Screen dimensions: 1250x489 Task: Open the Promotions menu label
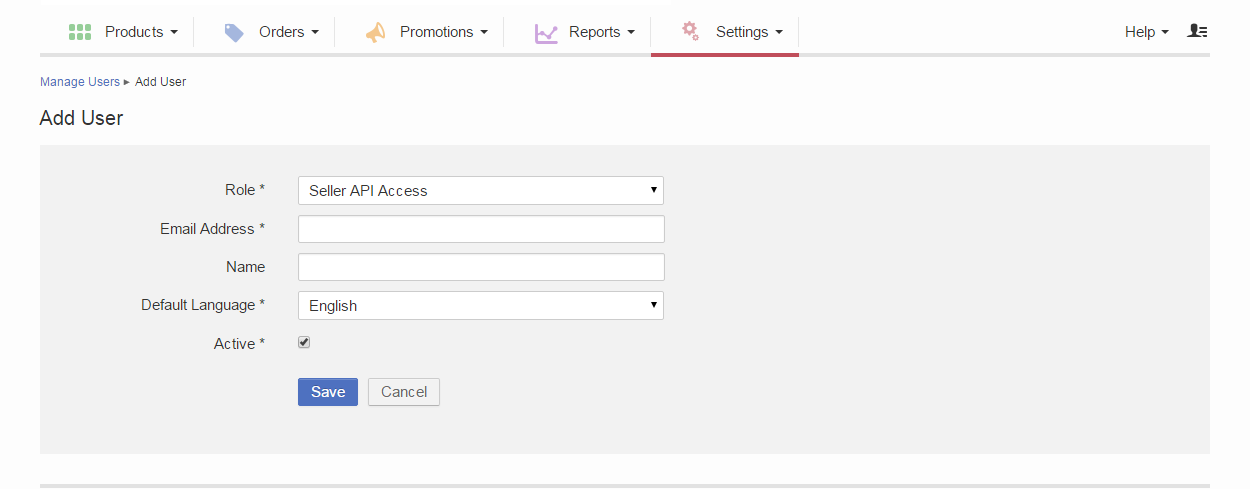point(443,32)
